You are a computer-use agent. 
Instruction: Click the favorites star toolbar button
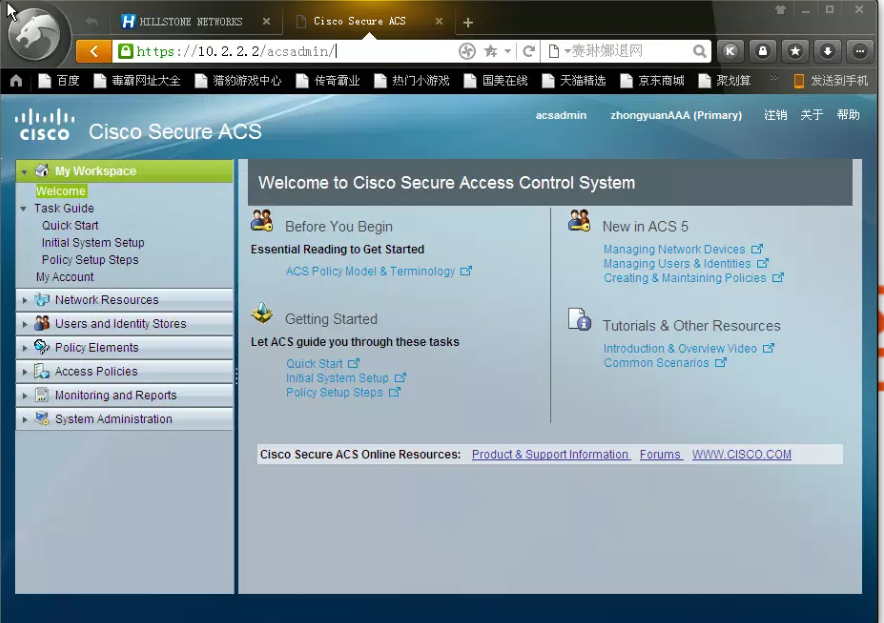[x=795, y=51]
